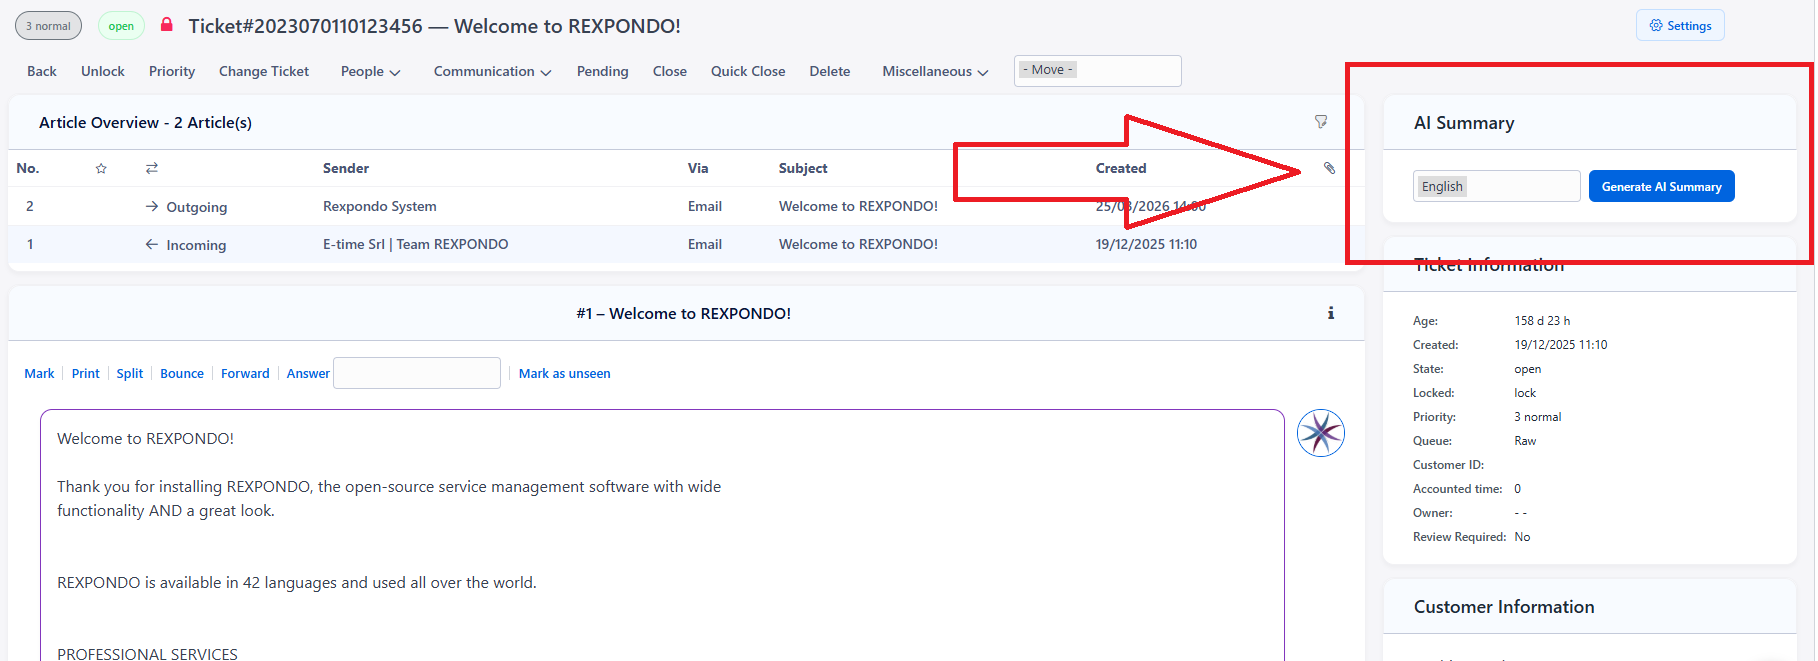
Task: Open the article filter funnel icon
Action: click(x=1321, y=122)
